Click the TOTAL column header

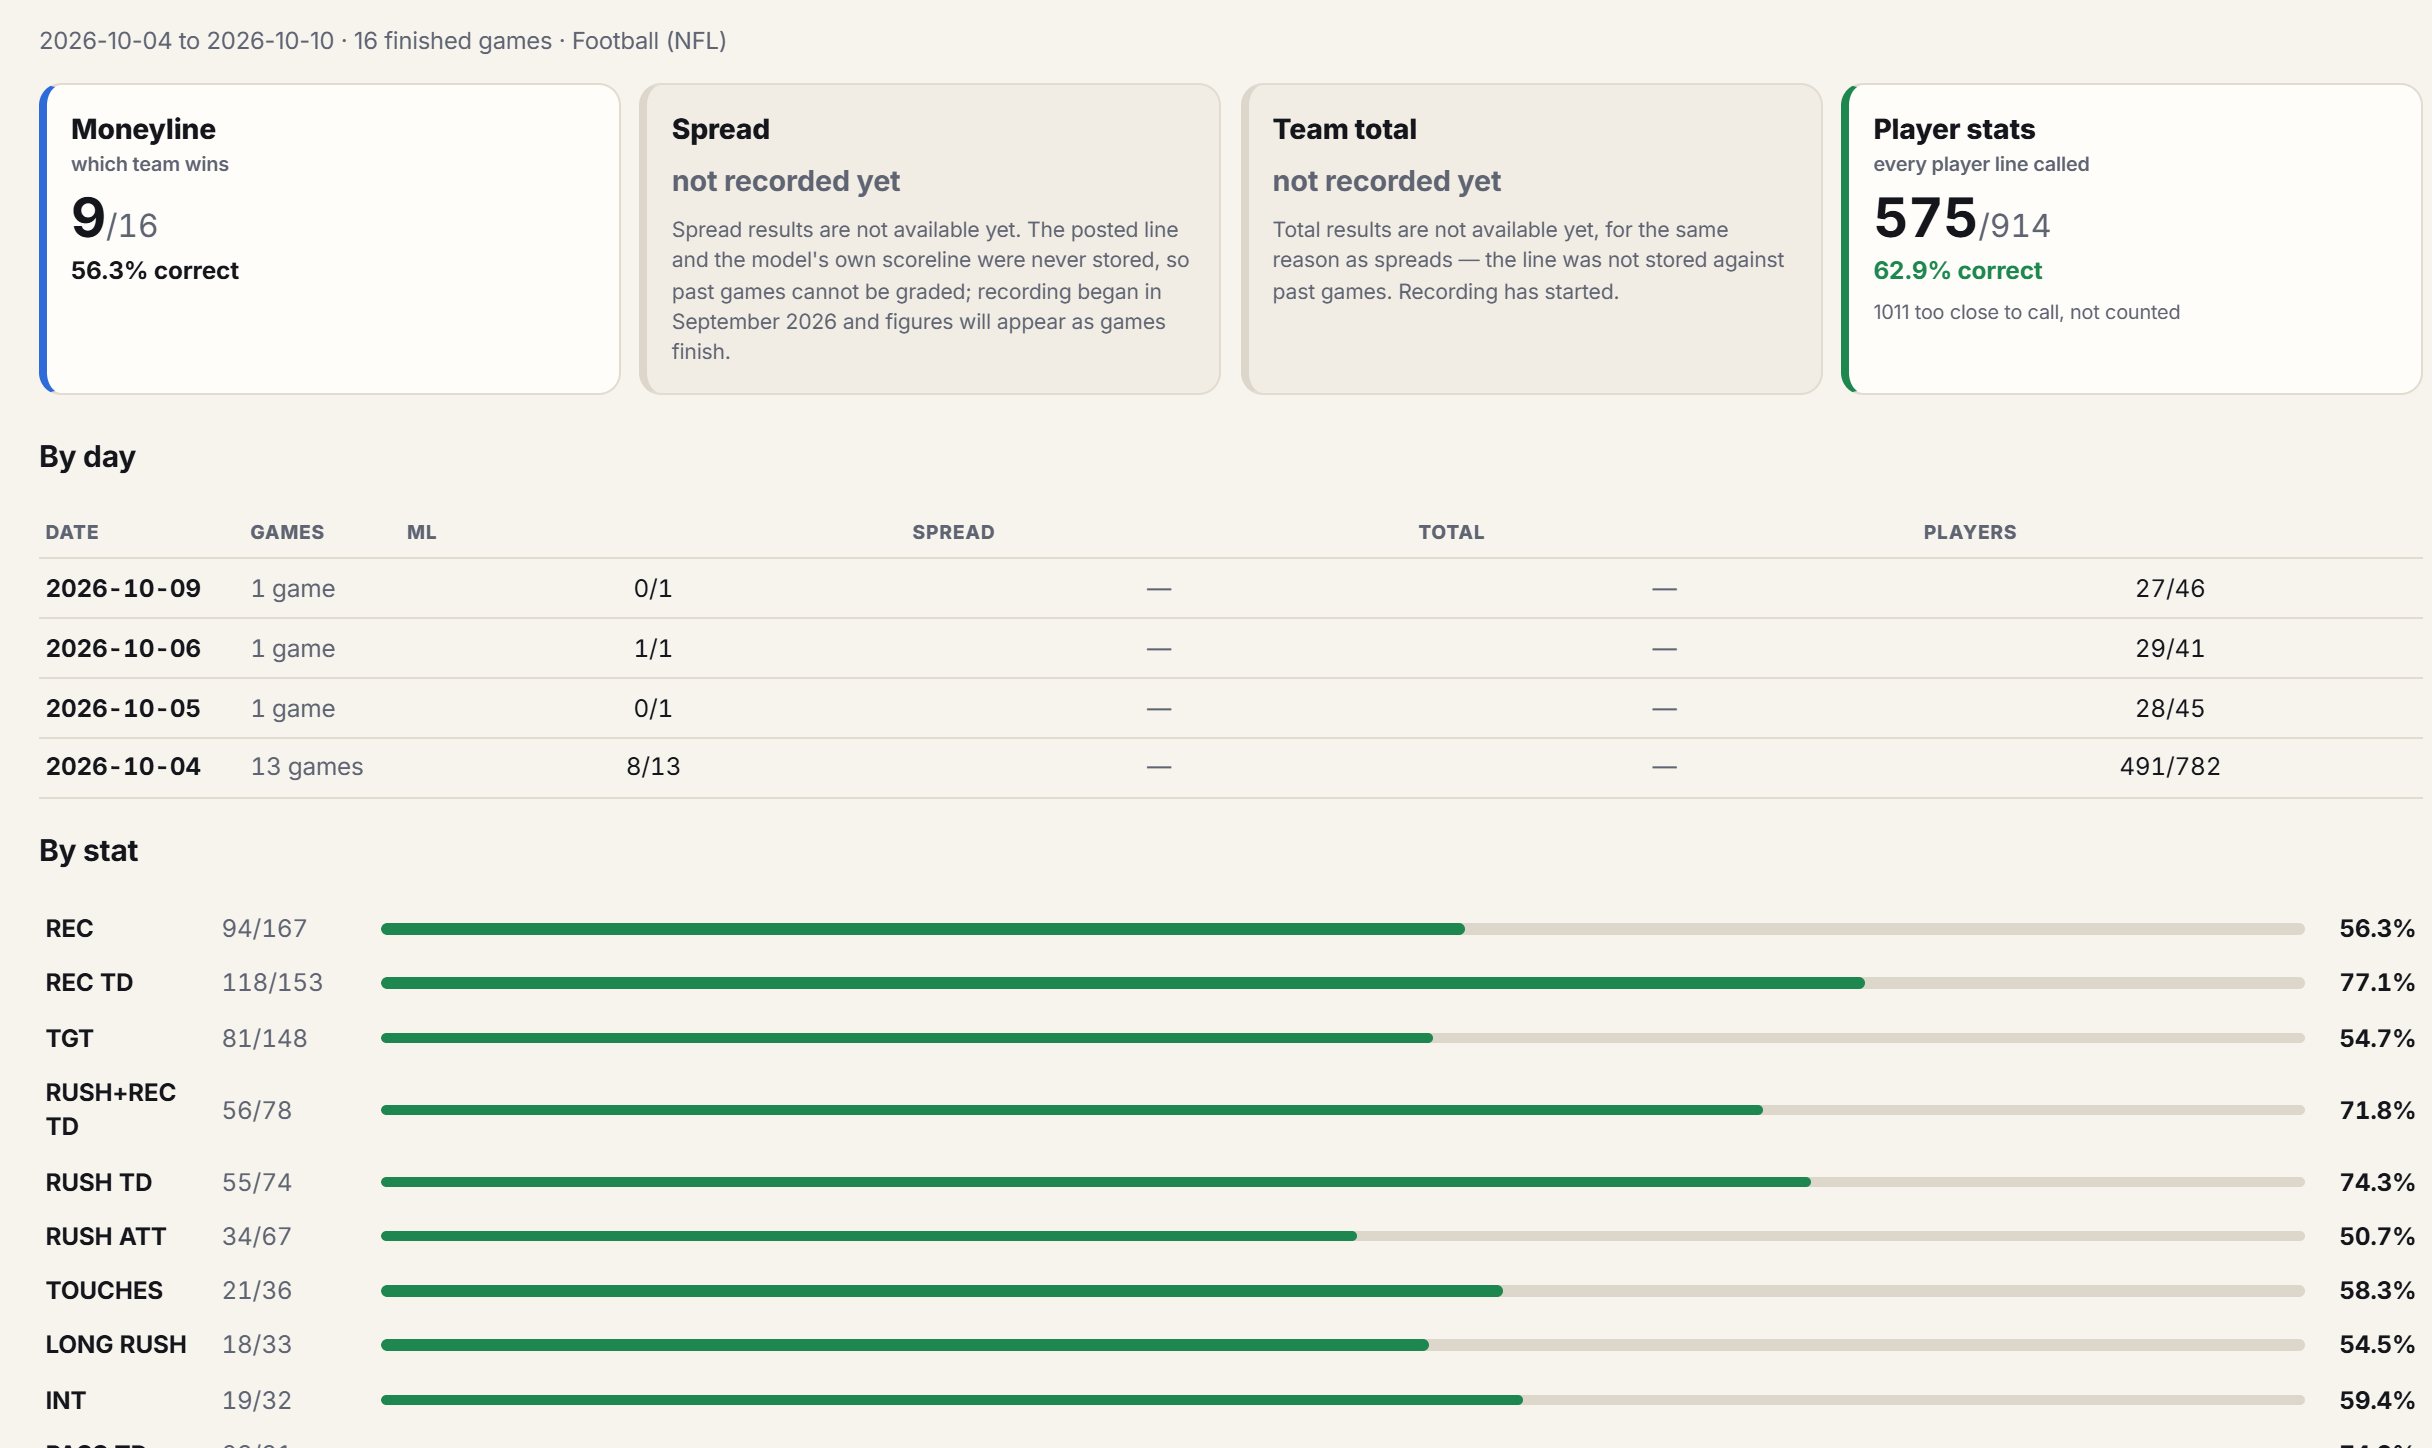tap(1451, 533)
